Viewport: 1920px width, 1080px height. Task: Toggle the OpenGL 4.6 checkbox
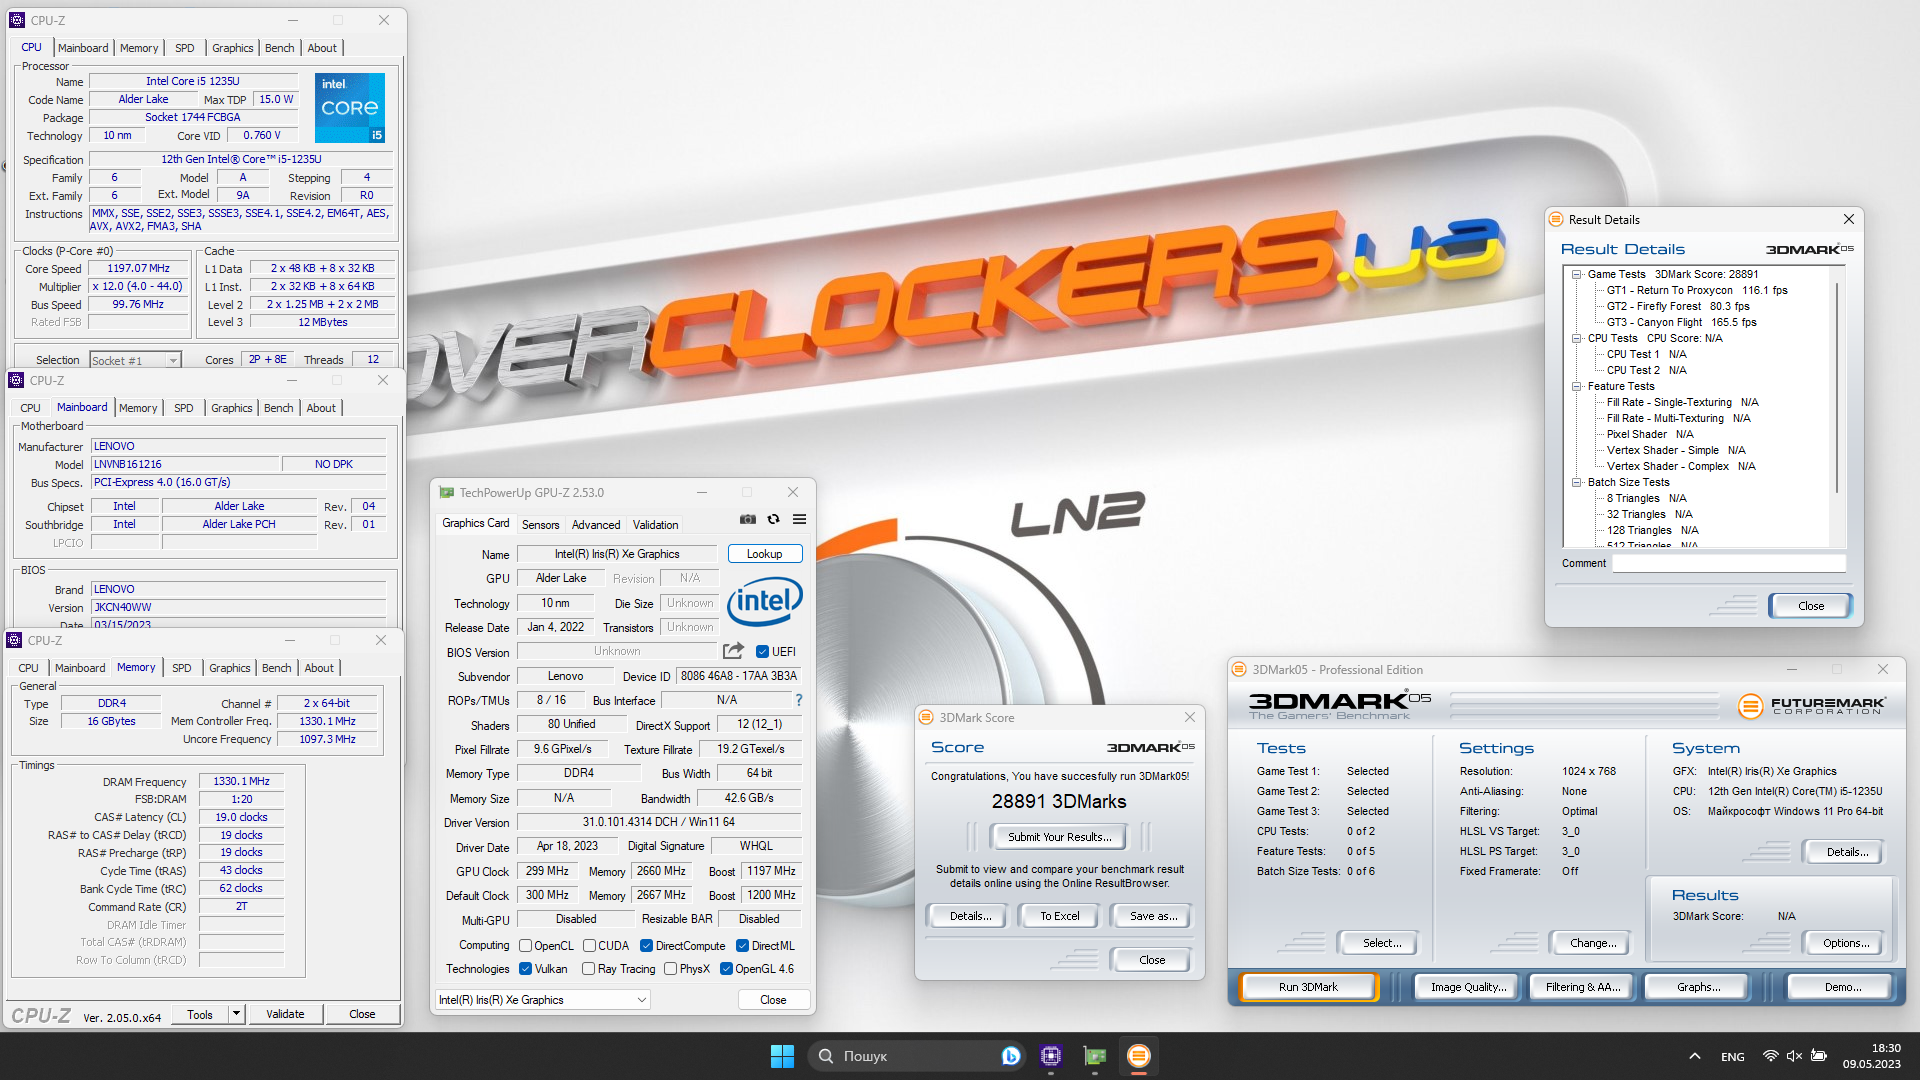click(x=726, y=969)
